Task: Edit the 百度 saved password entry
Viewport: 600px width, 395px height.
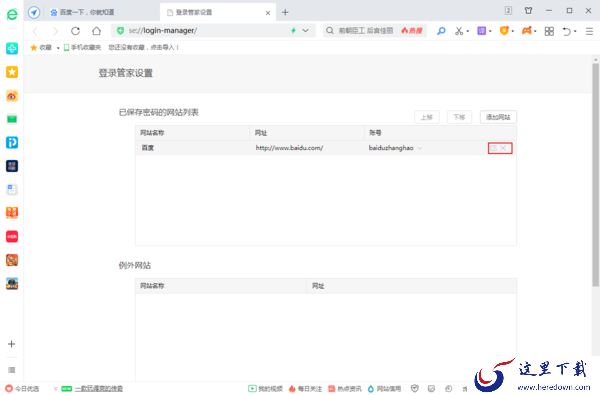Action: (494, 148)
